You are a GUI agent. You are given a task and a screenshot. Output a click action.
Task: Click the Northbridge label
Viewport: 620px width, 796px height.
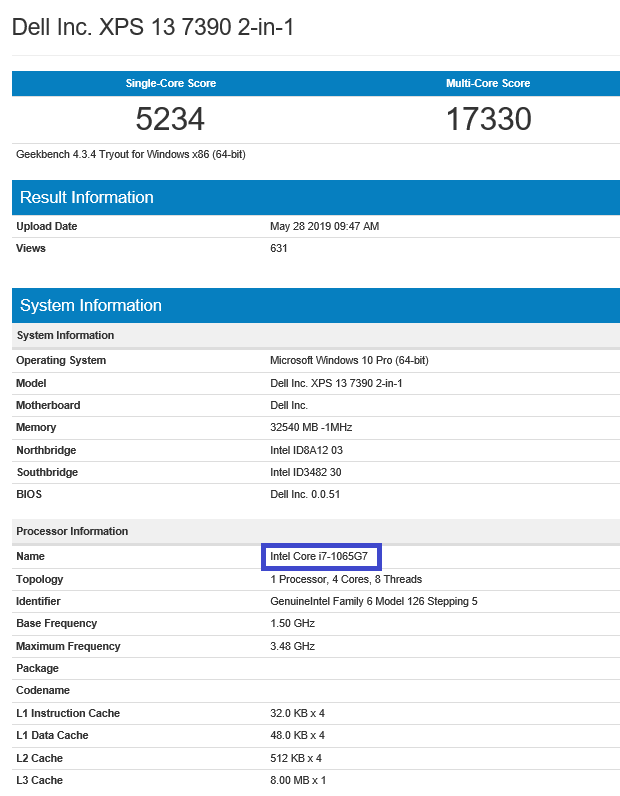point(46,450)
